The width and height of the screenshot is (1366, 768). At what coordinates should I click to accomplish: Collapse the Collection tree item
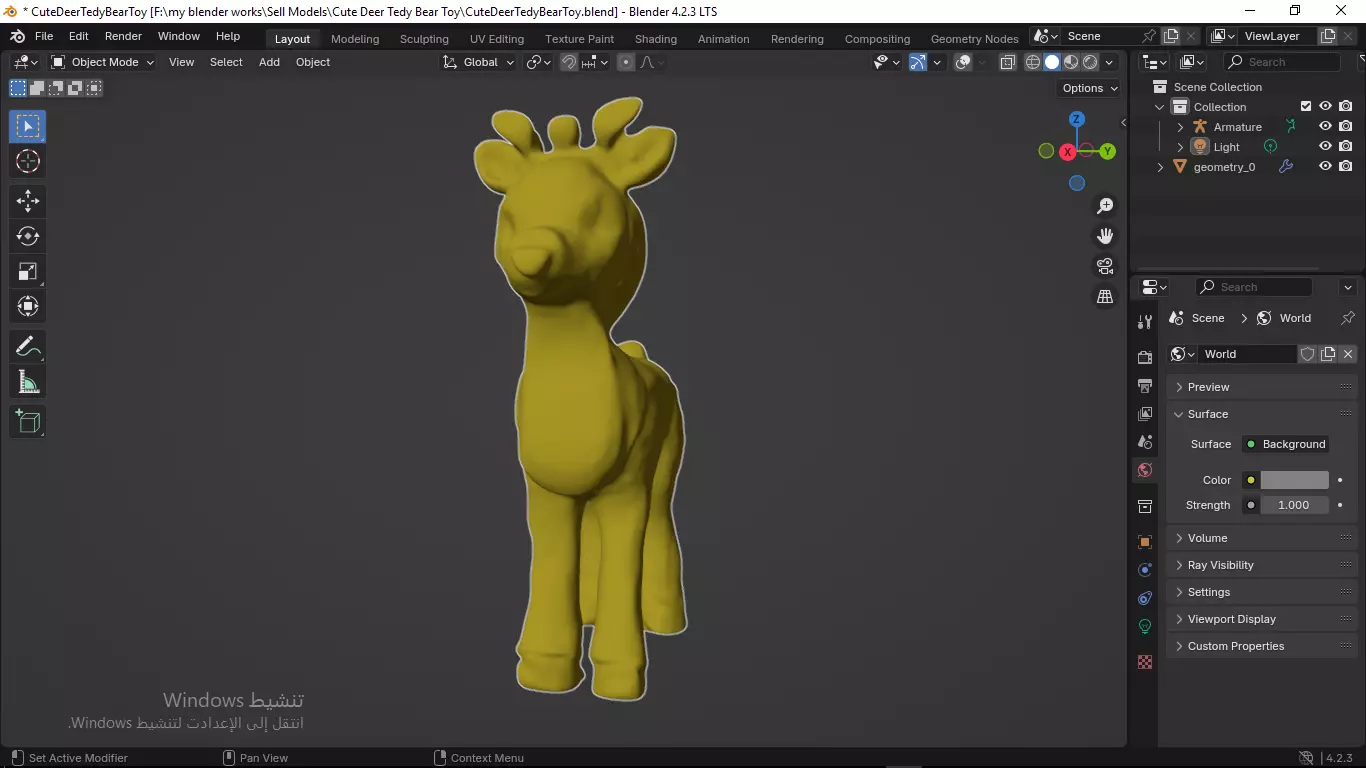pyautogui.click(x=1160, y=107)
